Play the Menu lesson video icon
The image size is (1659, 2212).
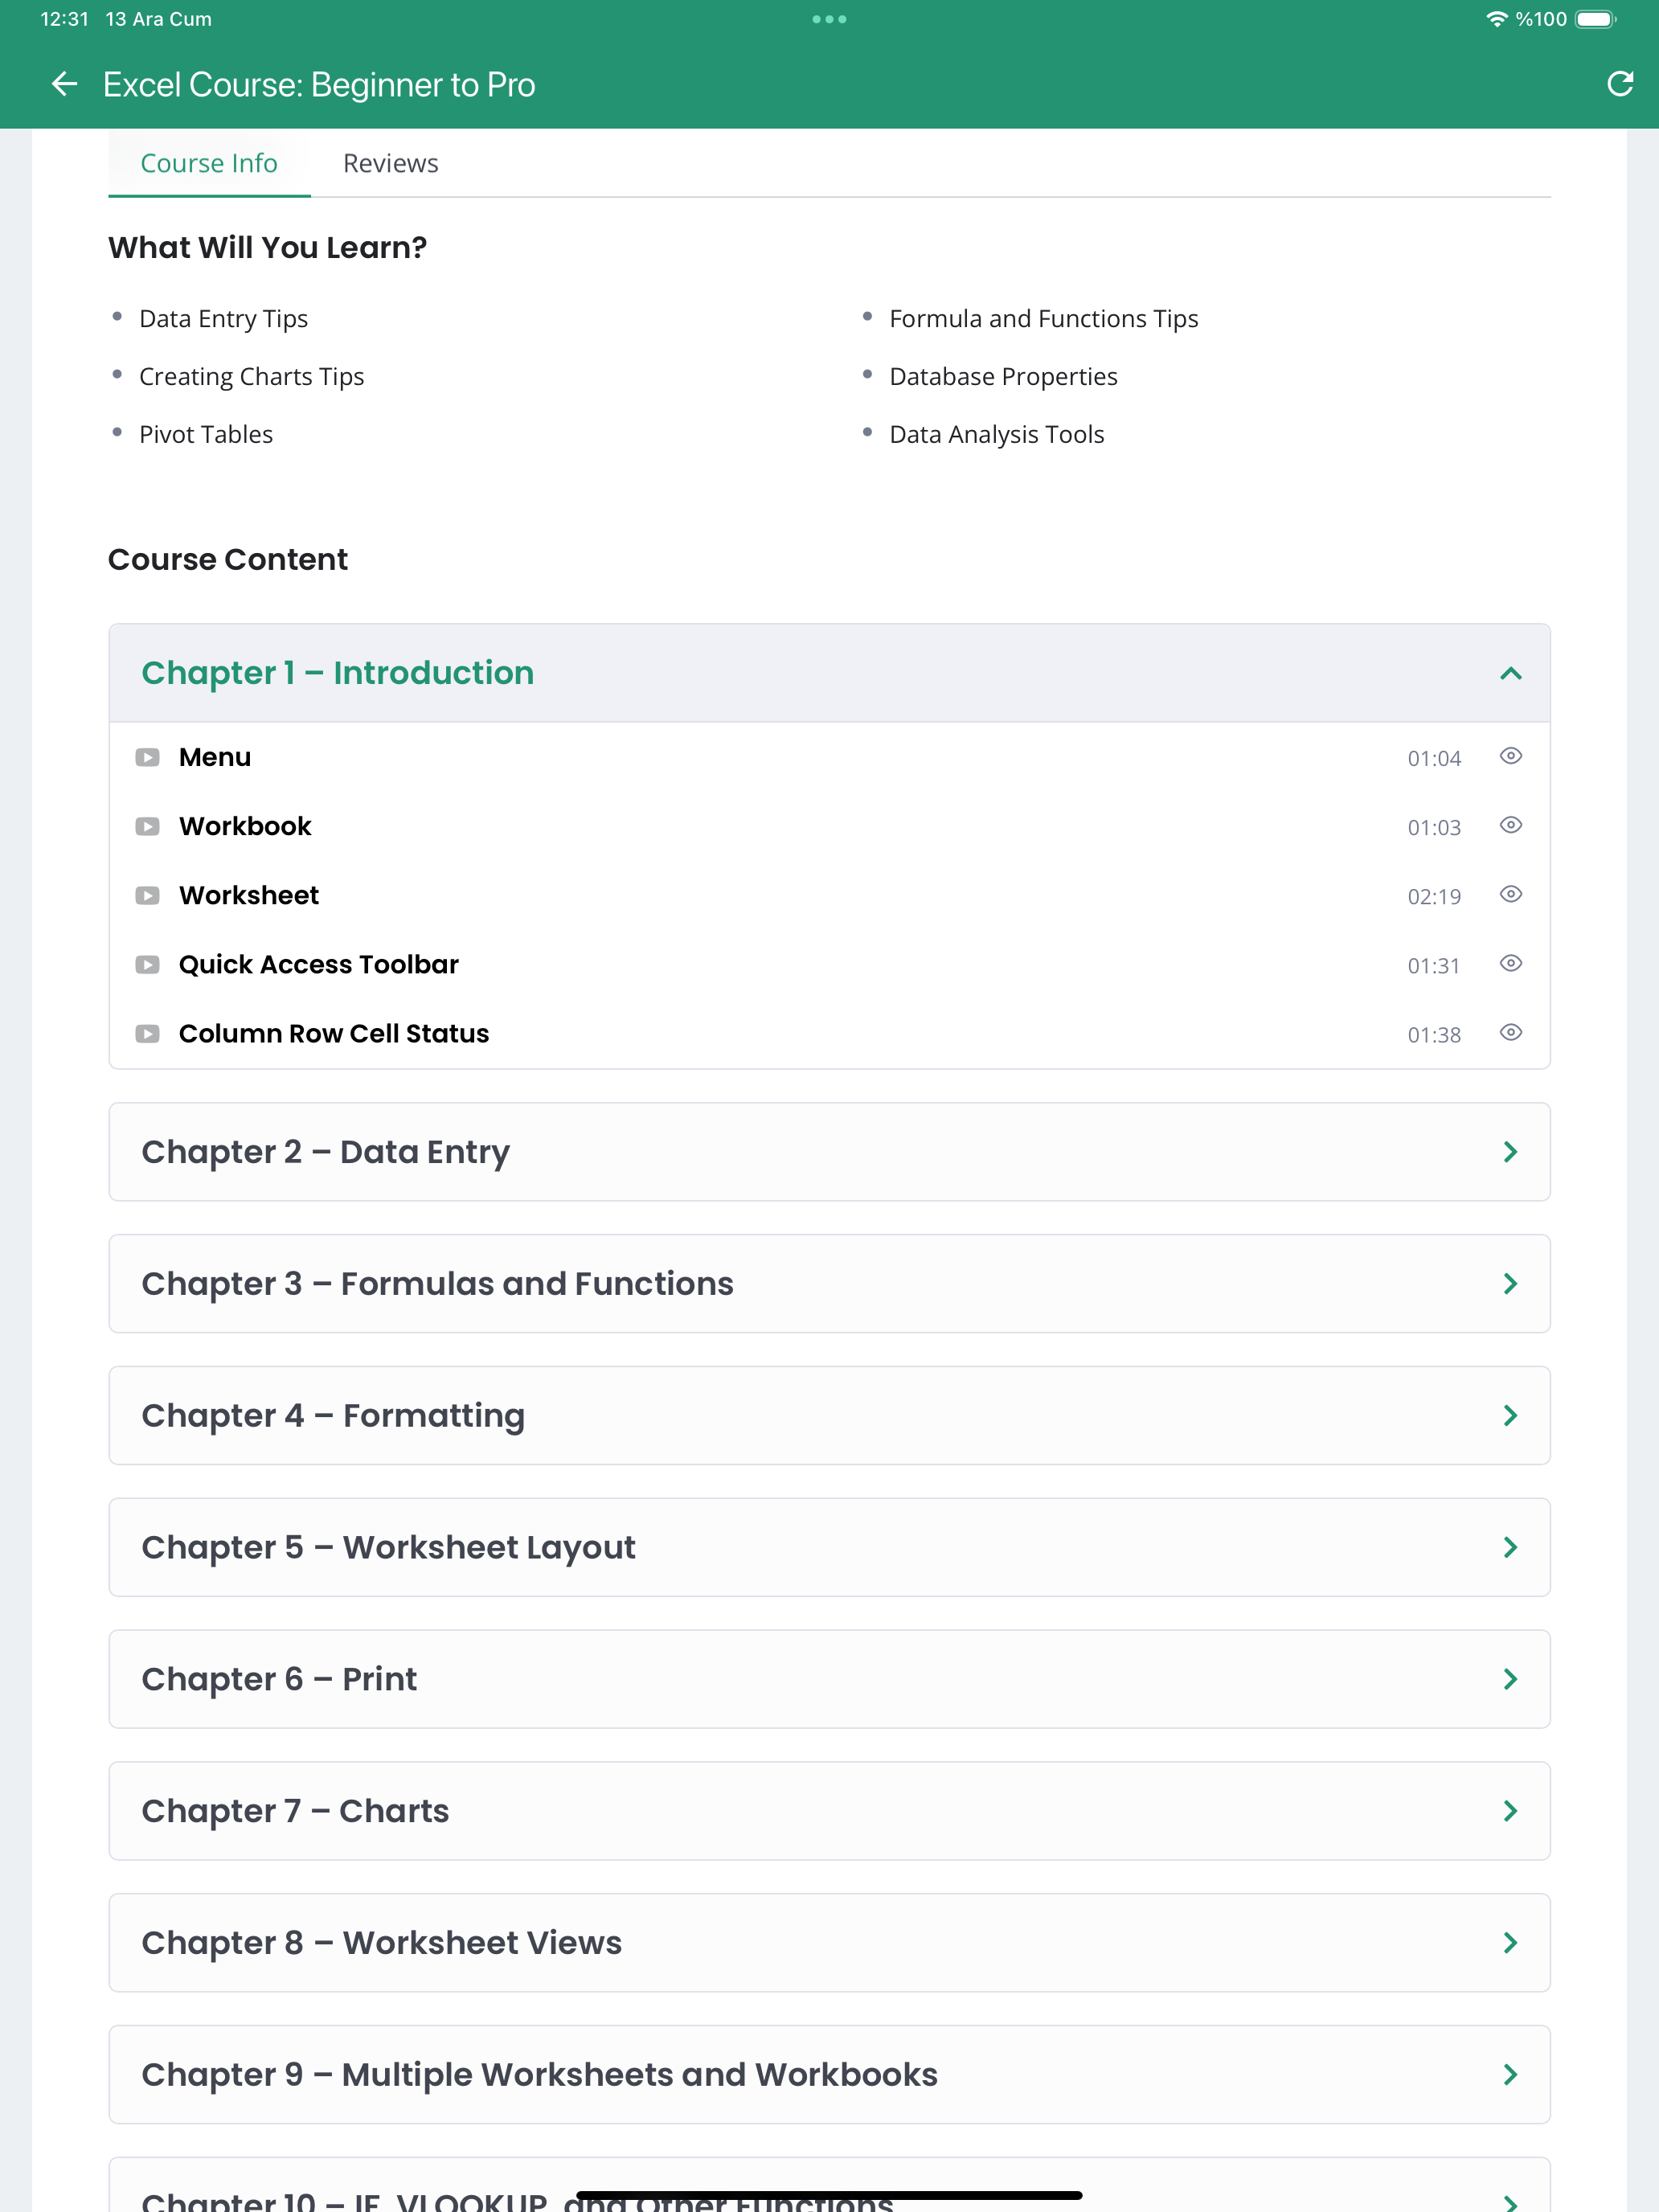click(147, 757)
